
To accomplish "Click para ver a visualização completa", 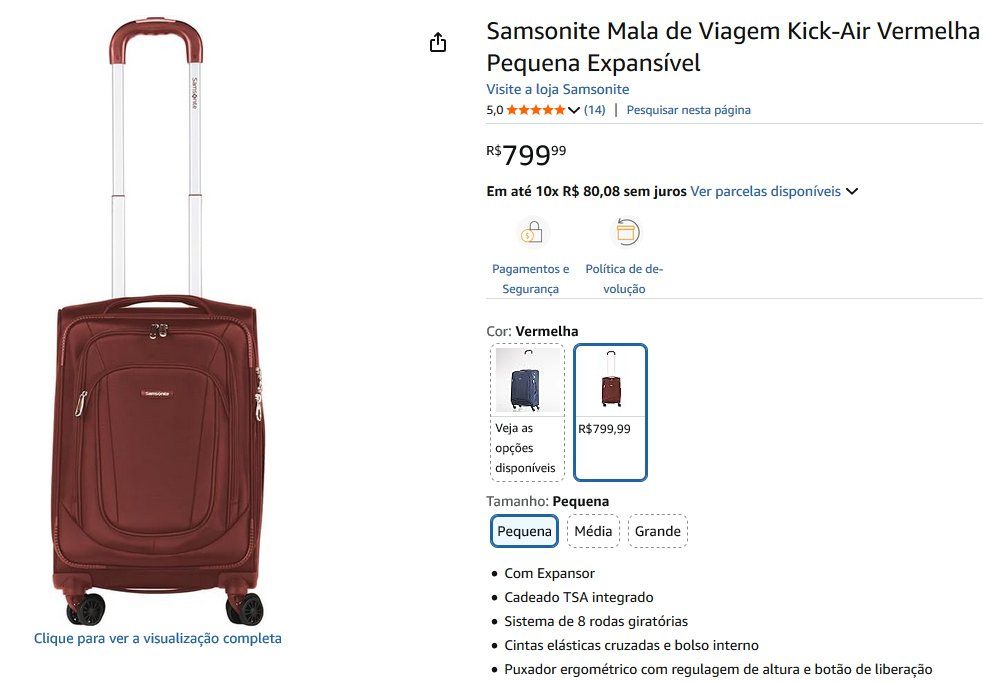I will coord(157,638).
